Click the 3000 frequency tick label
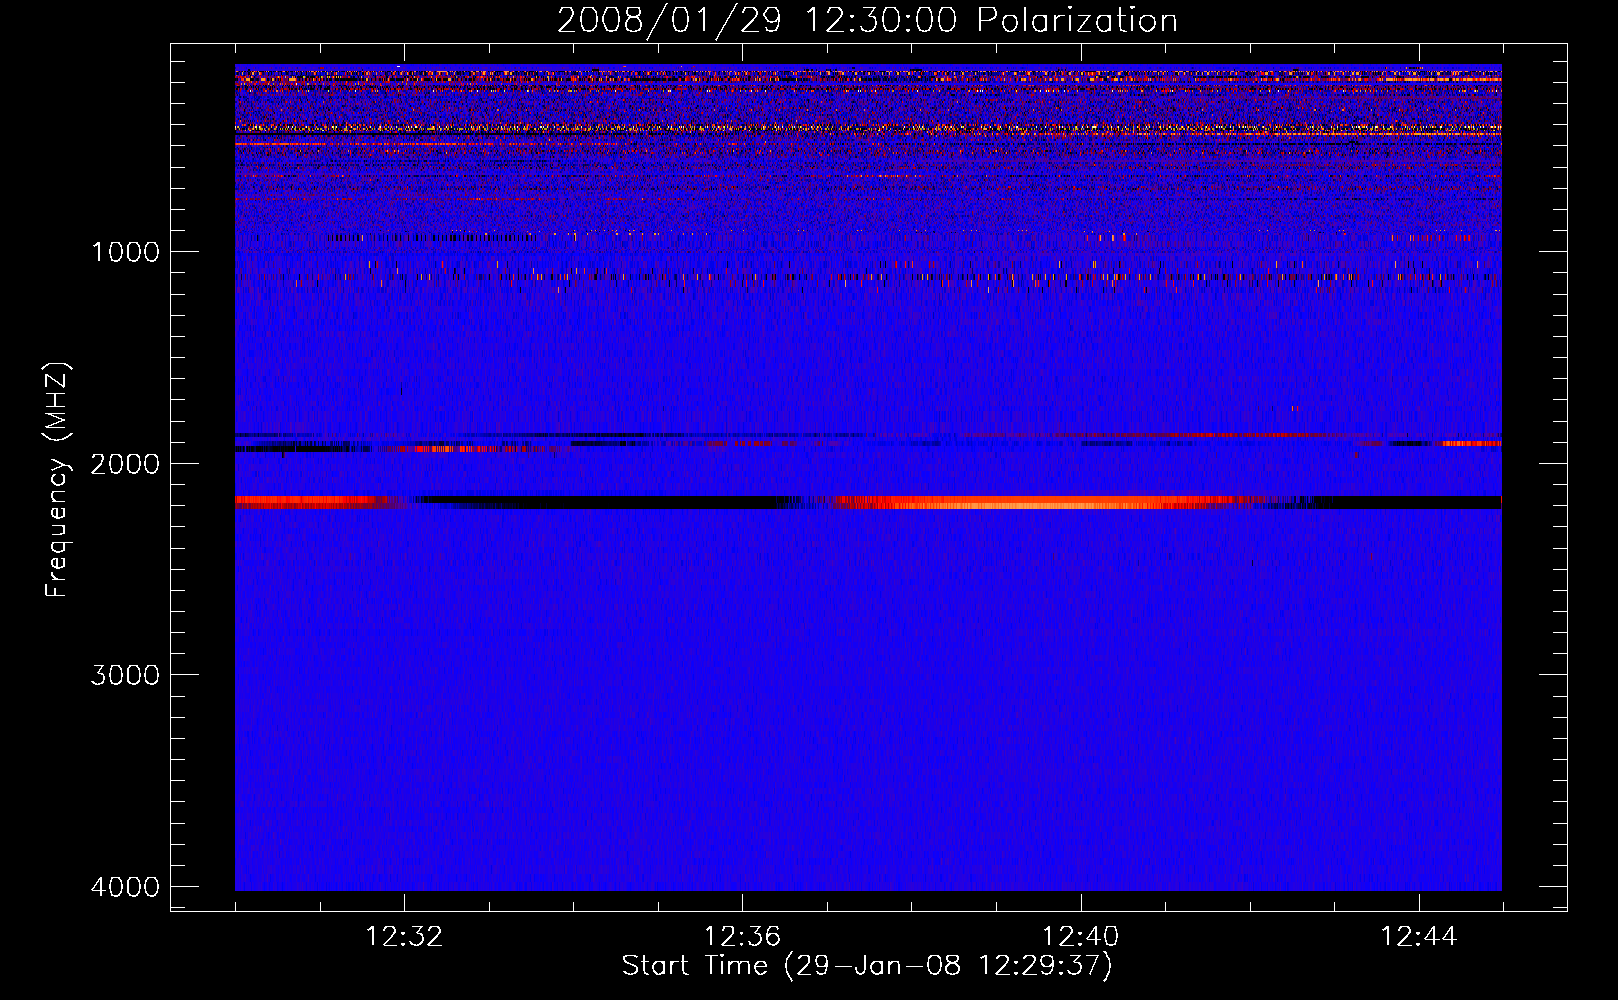Viewport: 1618px width, 1000px height. coord(125,675)
